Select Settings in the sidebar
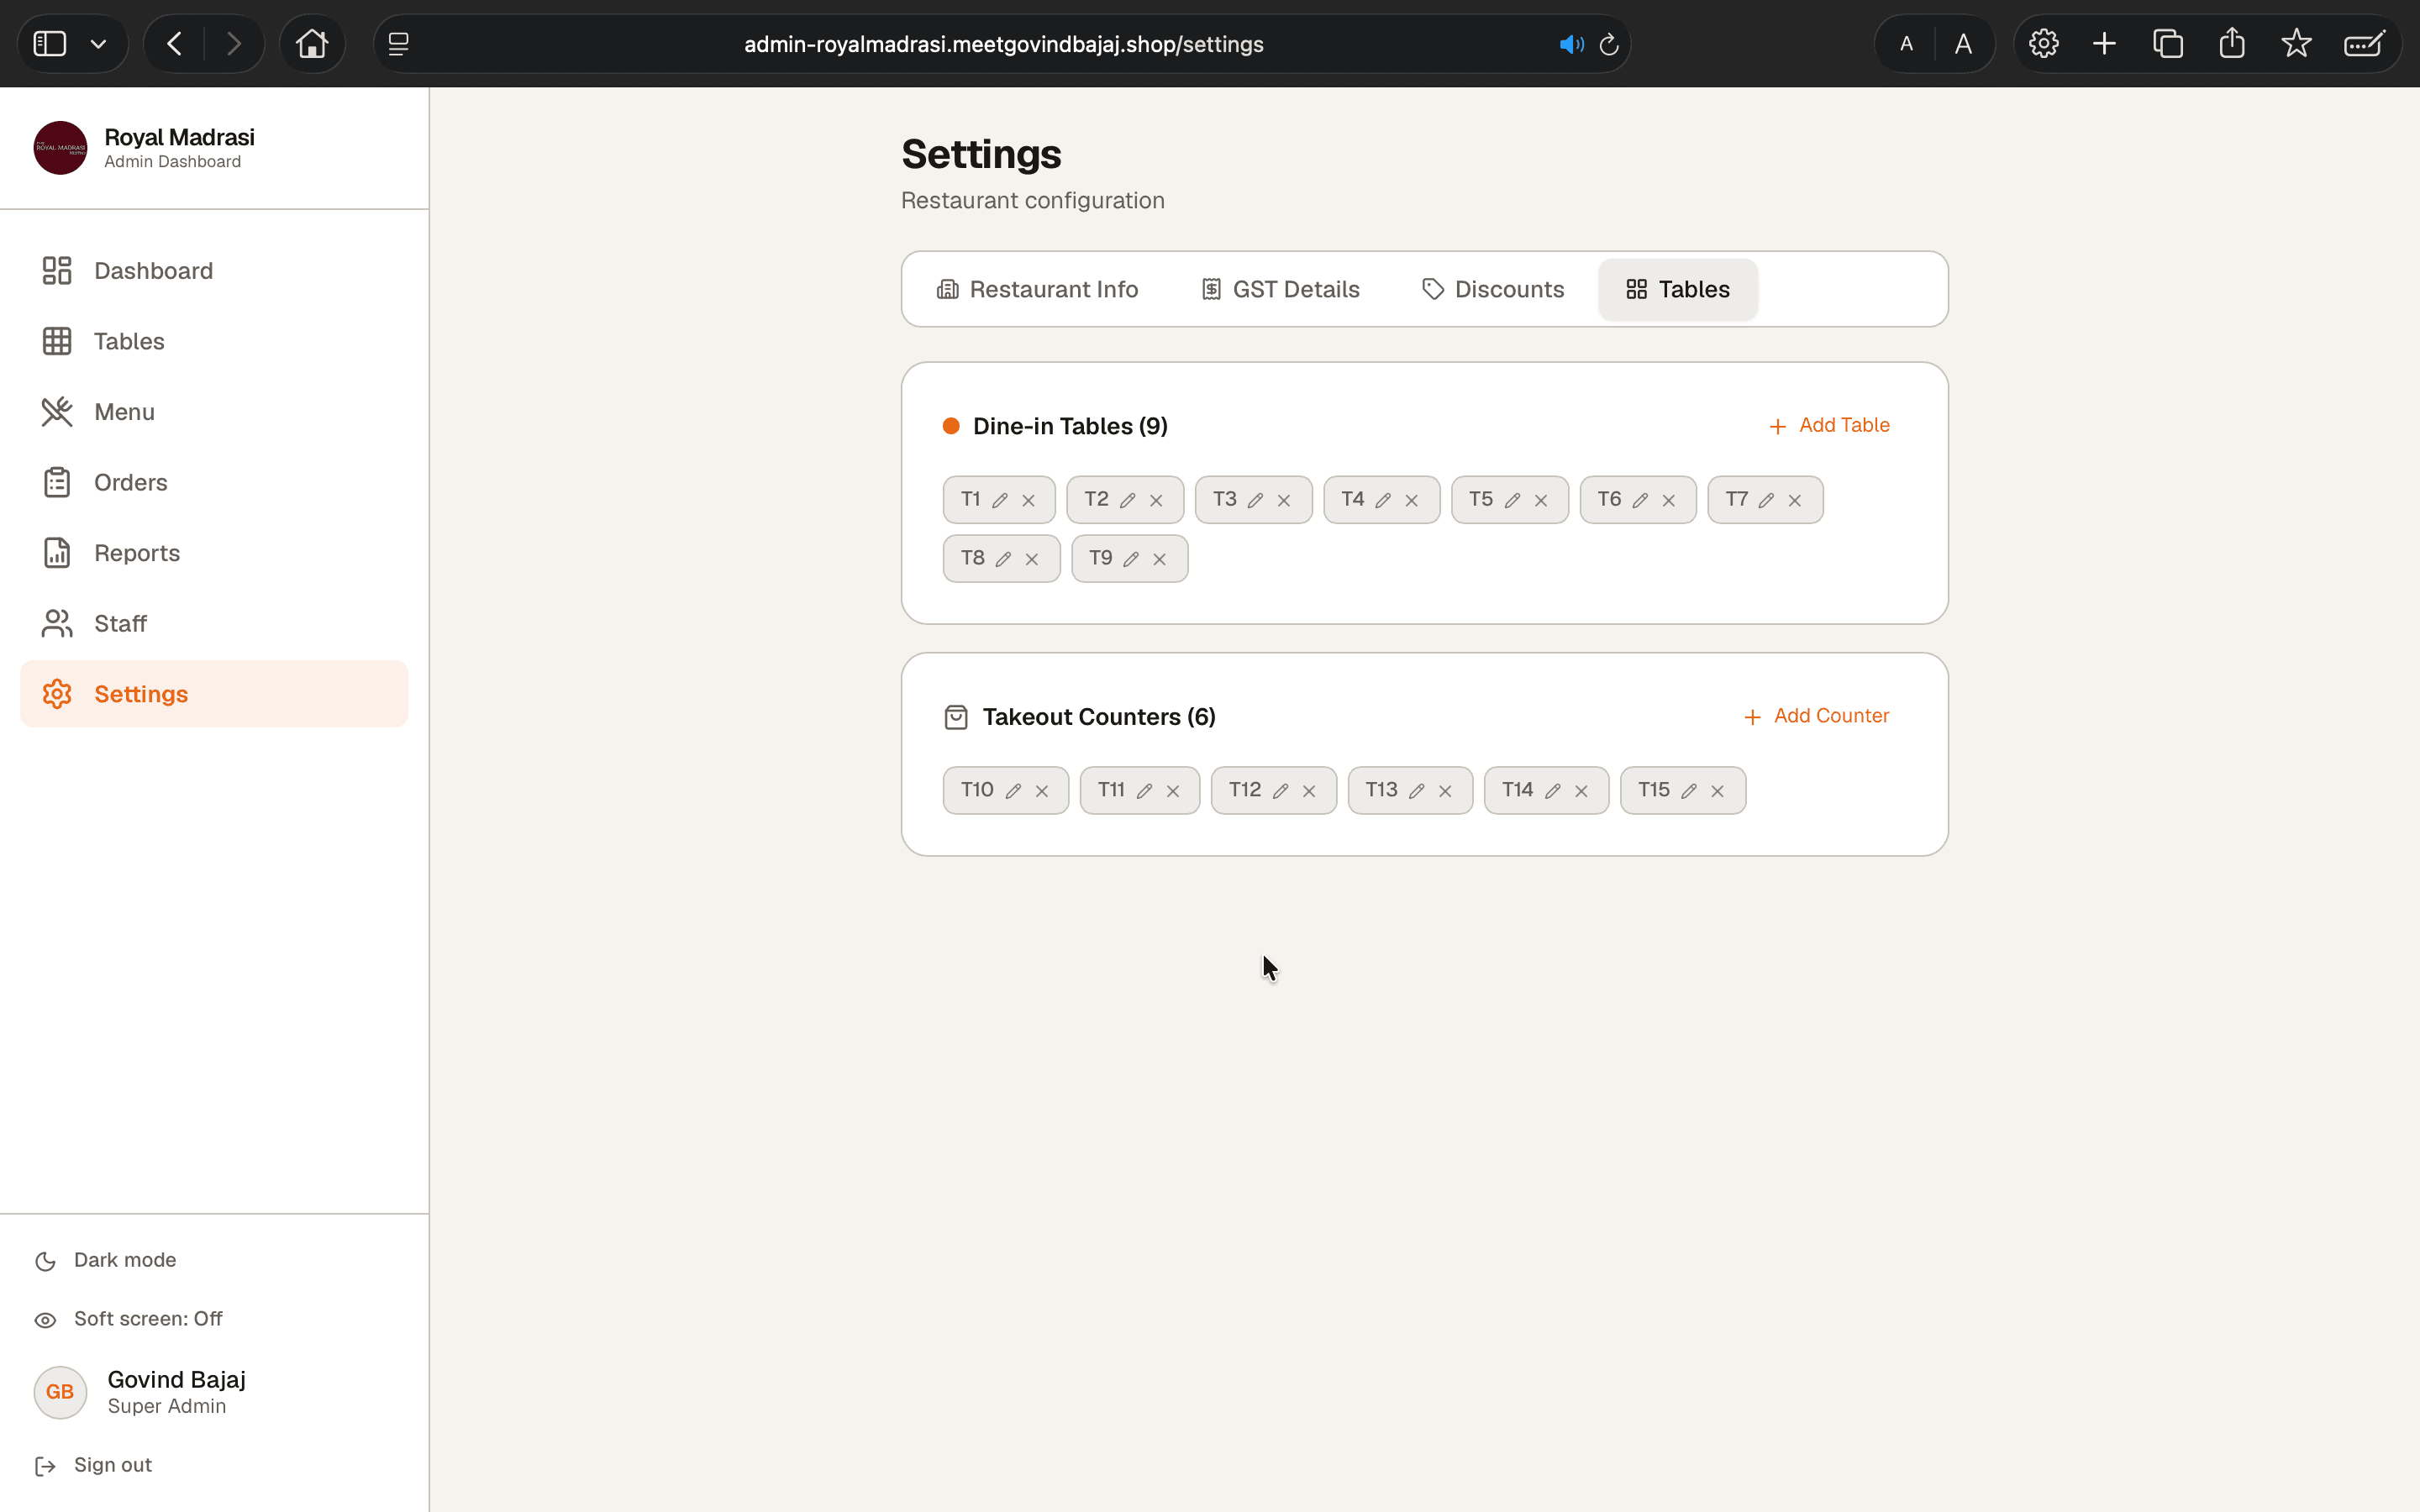 214,694
